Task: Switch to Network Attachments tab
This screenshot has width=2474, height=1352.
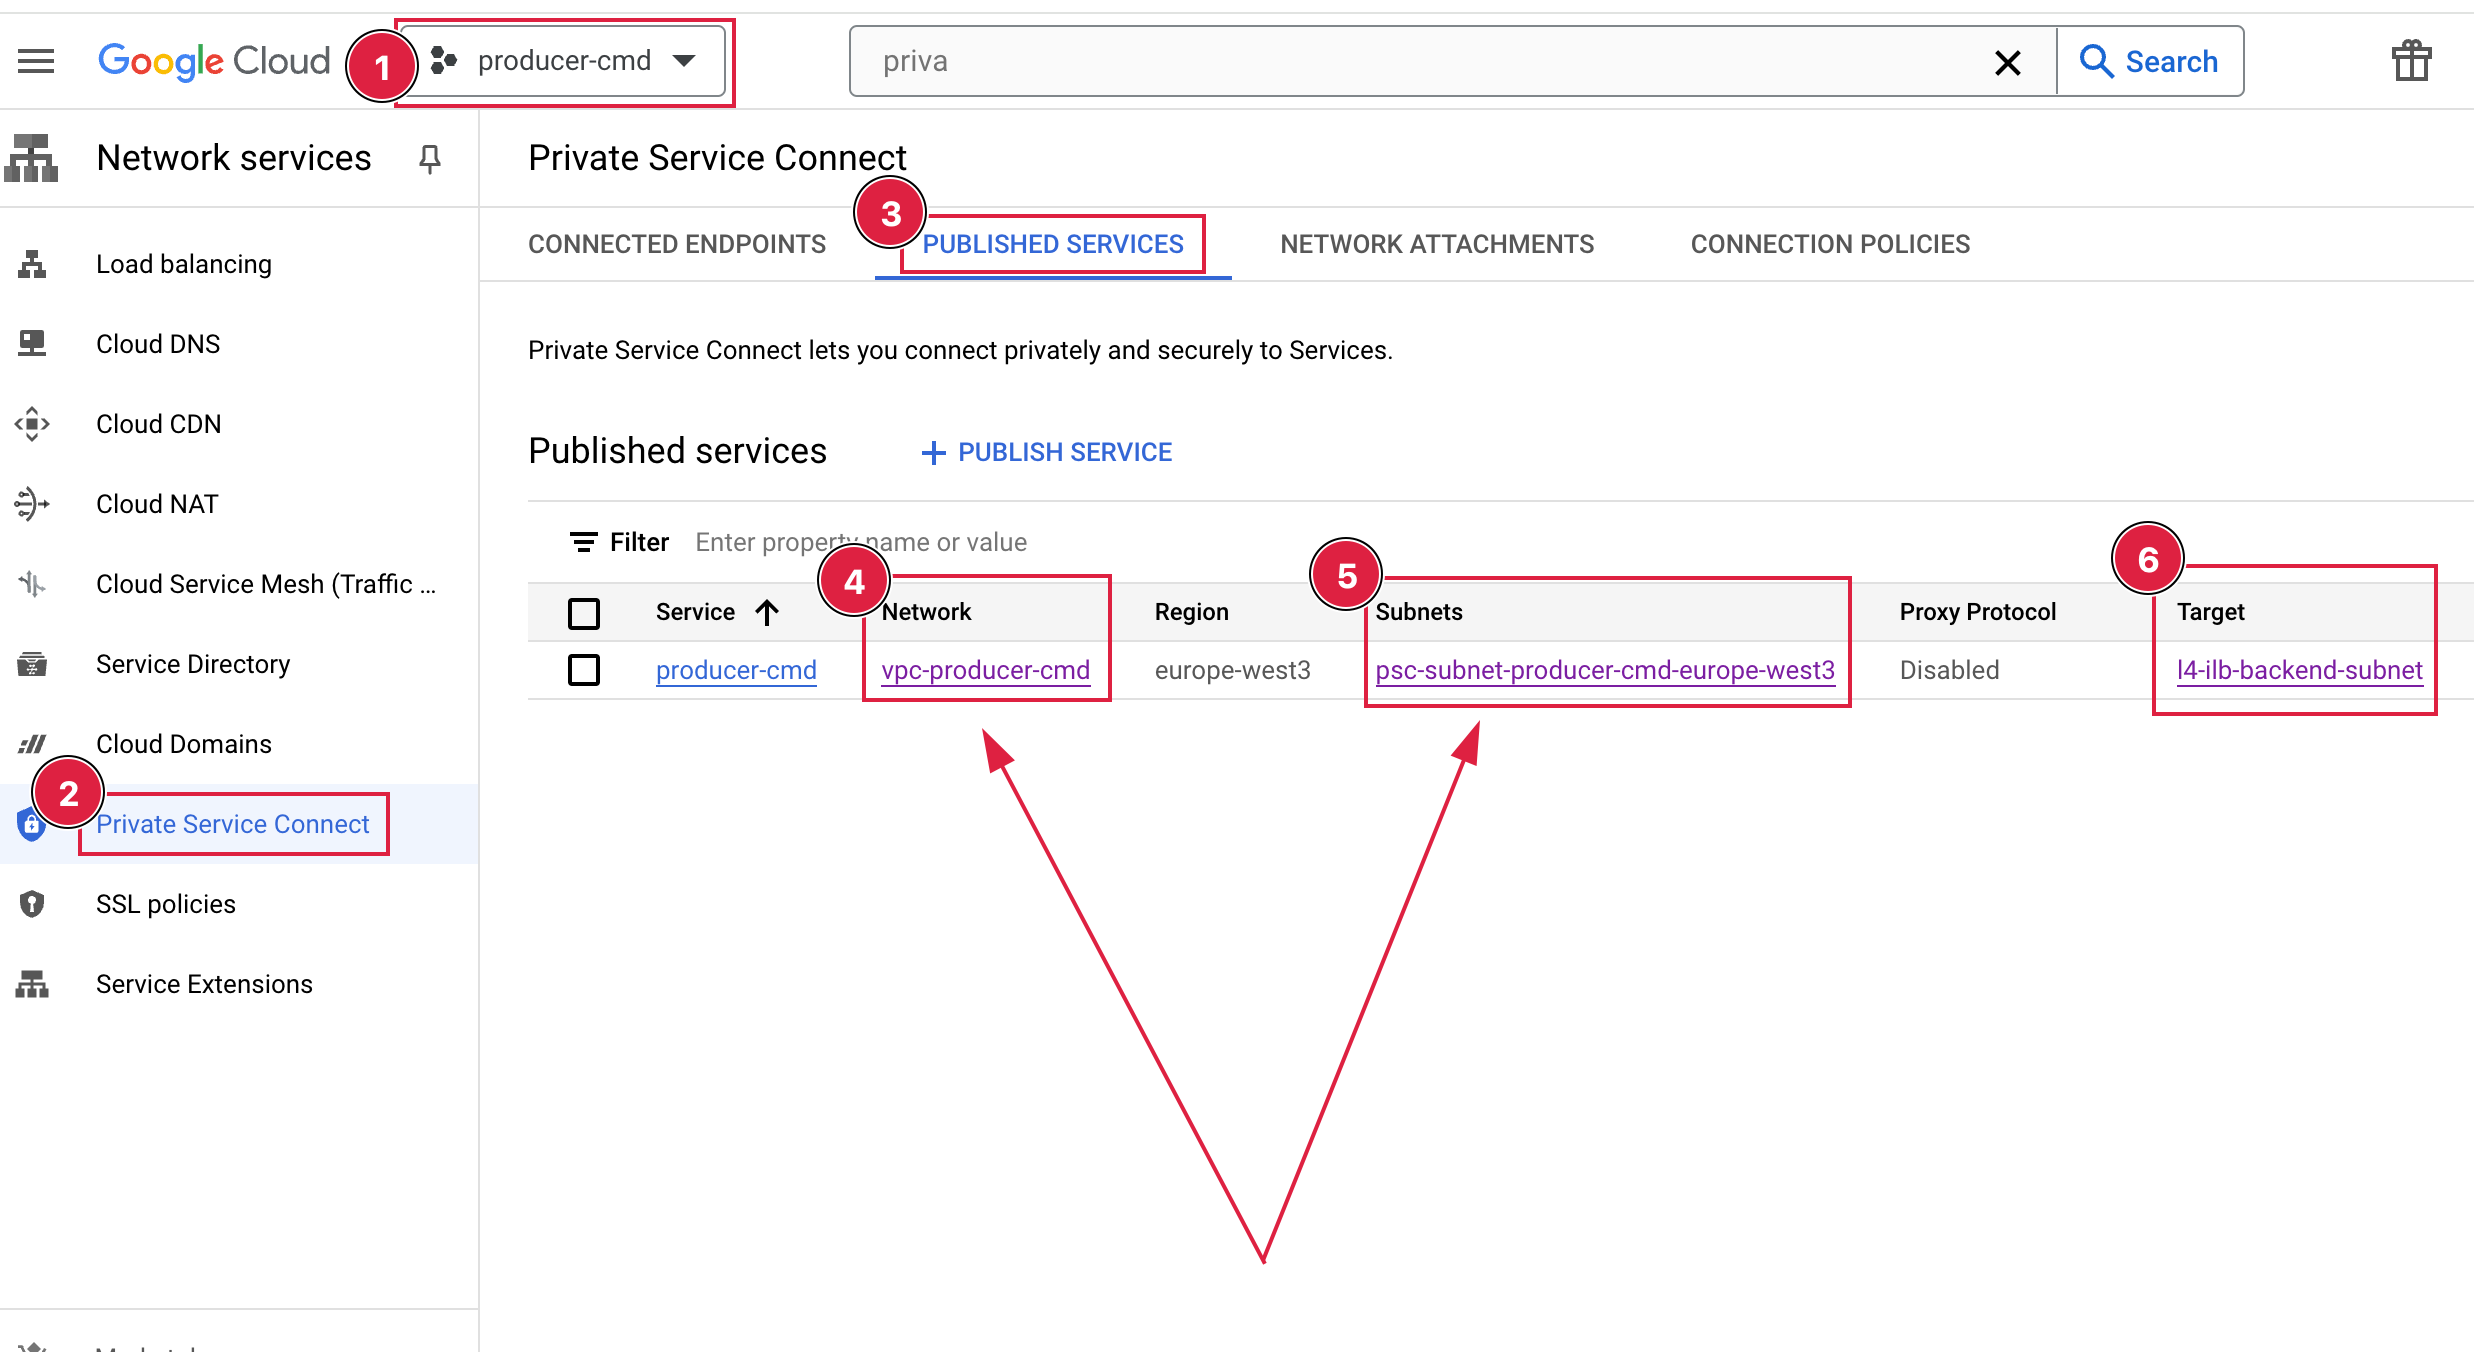Action: [x=1437, y=244]
